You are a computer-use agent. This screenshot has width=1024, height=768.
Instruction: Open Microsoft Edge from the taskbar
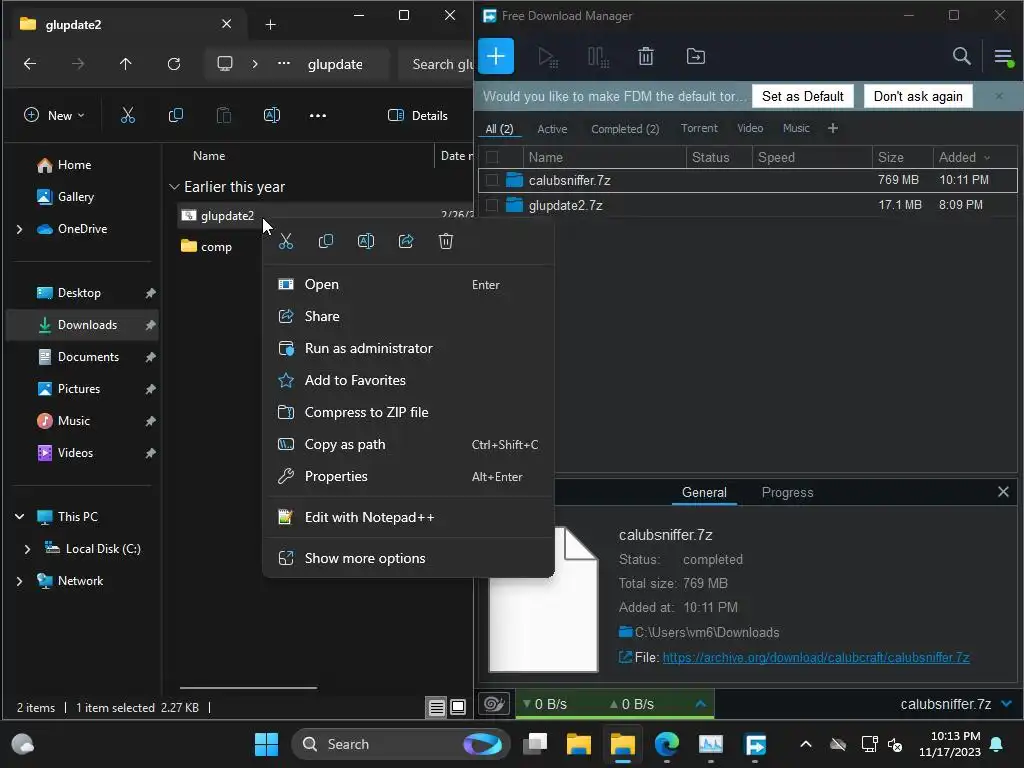pos(667,744)
